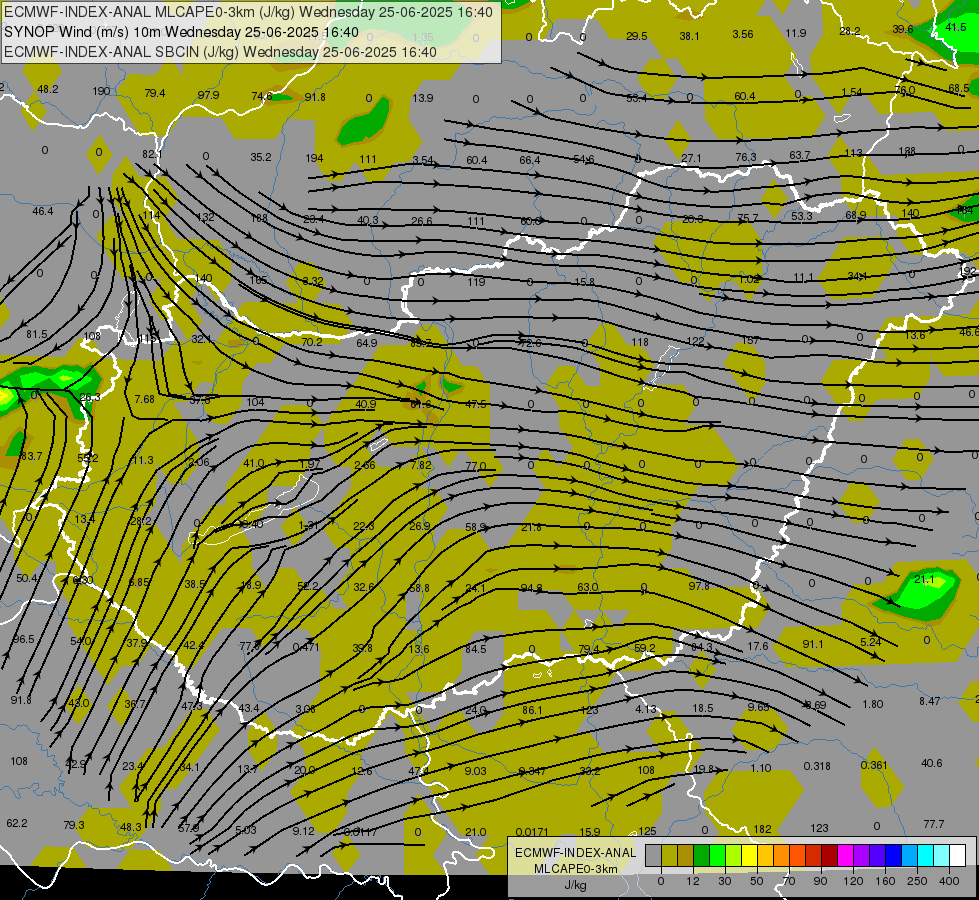Click the magenta swatch in the legend

coord(845,855)
